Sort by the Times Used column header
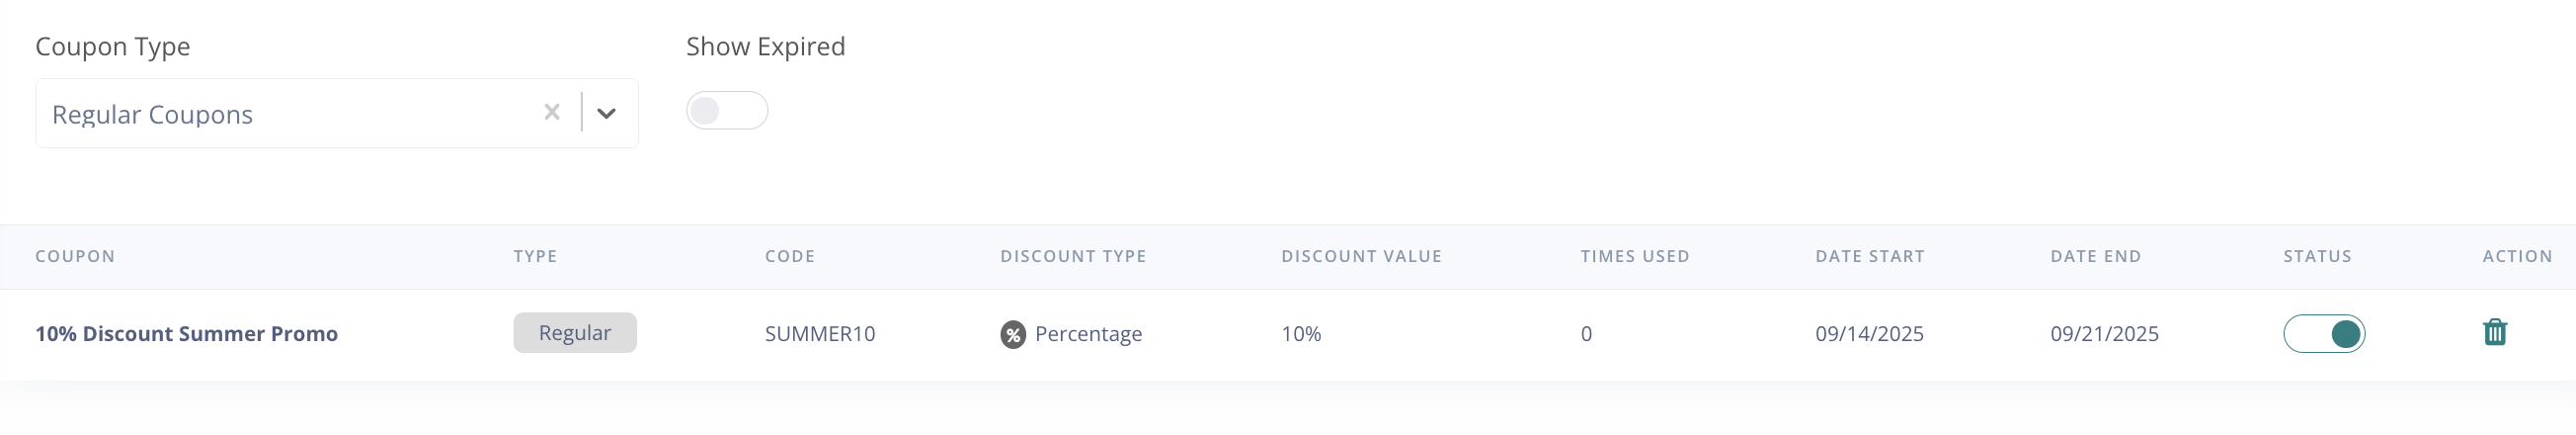The width and height of the screenshot is (2576, 435). tap(1634, 256)
